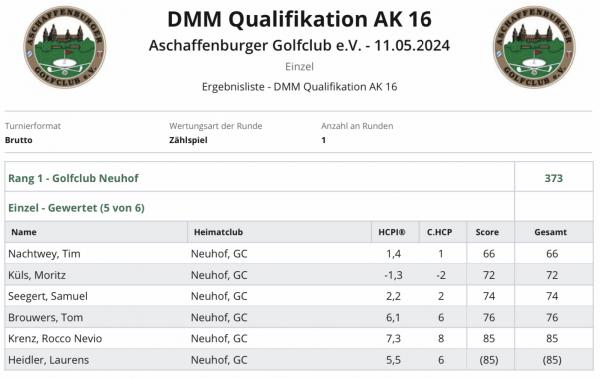Select the Brouwers, Tom row
The height and width of the screenshot is (379, 600).
click(299, 317)
